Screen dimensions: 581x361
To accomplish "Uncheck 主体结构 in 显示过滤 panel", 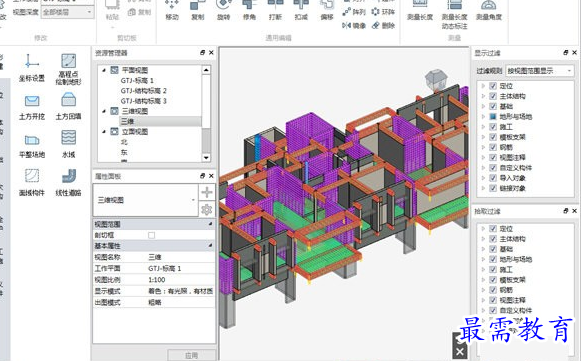I will (x=493, y=96).
